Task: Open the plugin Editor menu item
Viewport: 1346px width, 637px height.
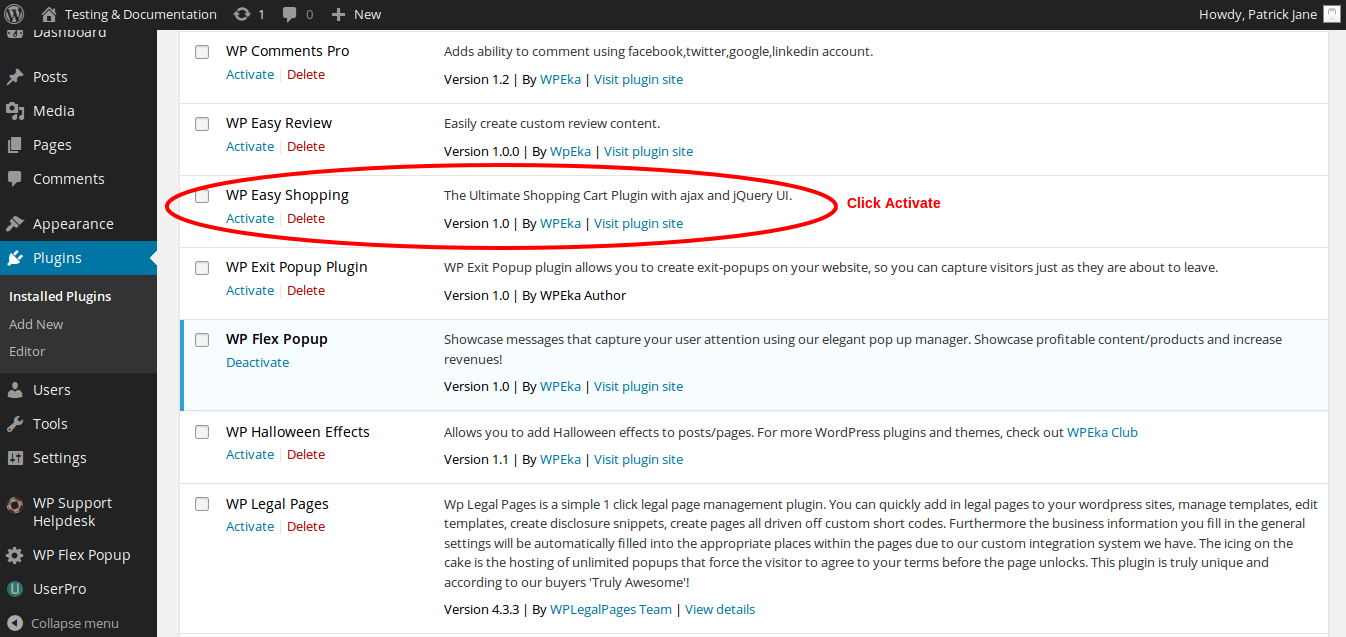Action: tap(27, 351)
